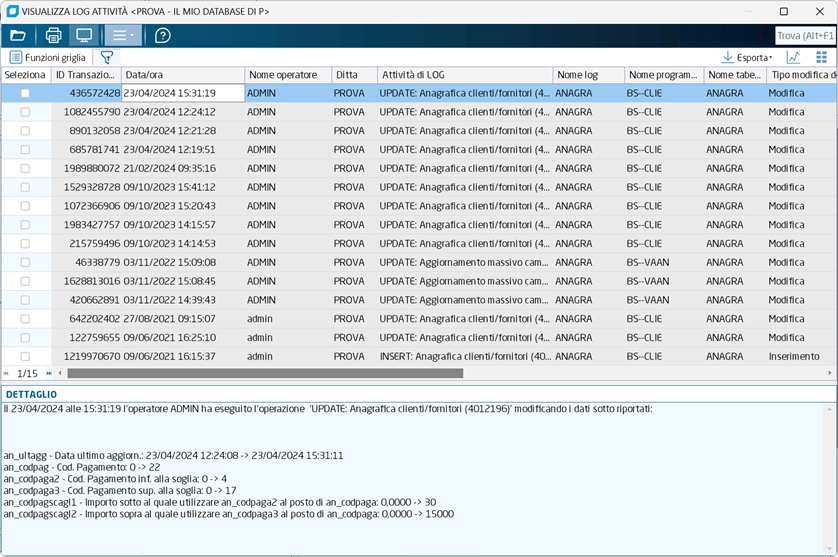Click Tipo modifica column header
Viewport: 838px width, 557px height.
(802, 75)
